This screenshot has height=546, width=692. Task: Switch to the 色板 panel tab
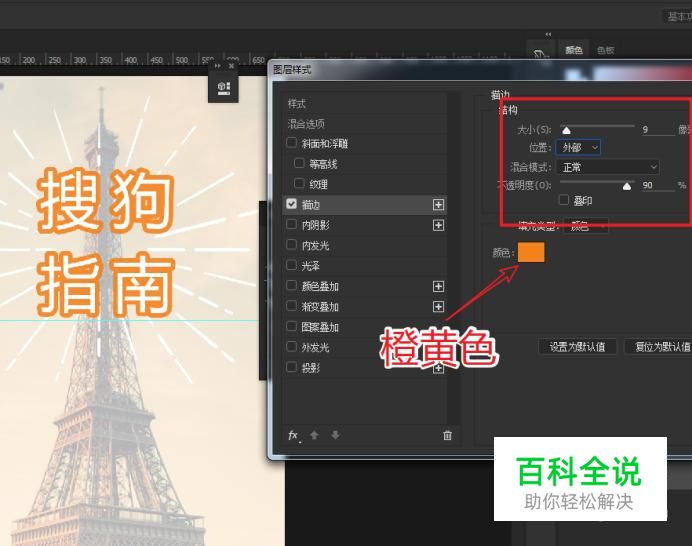coord(606,50)
